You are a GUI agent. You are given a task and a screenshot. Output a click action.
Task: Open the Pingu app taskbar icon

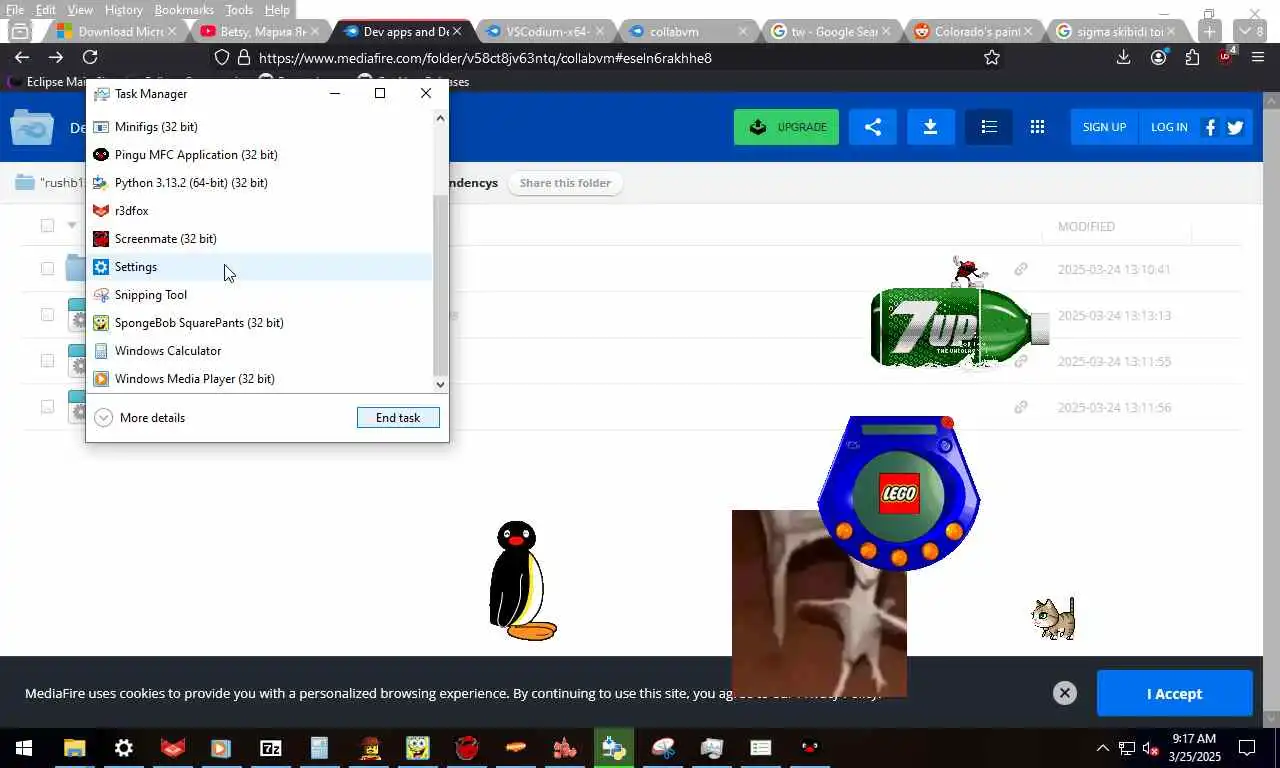810,747
